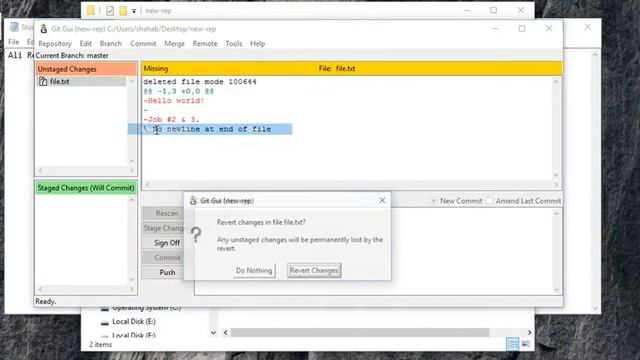Viewport: 640px width, 360px height.
Task: Click the '@@ -1,3 +0,0 @@' hunk header
Action: coord(178,91)
